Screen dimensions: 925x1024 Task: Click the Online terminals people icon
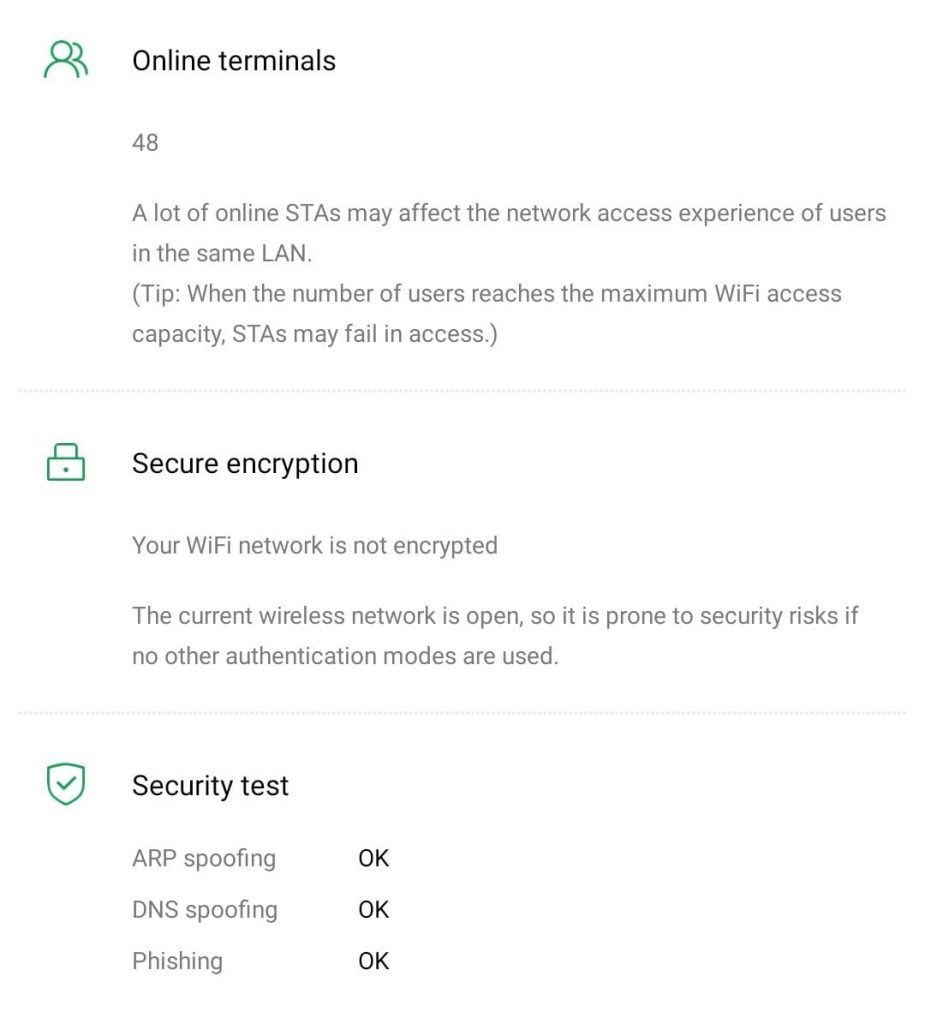66,60
